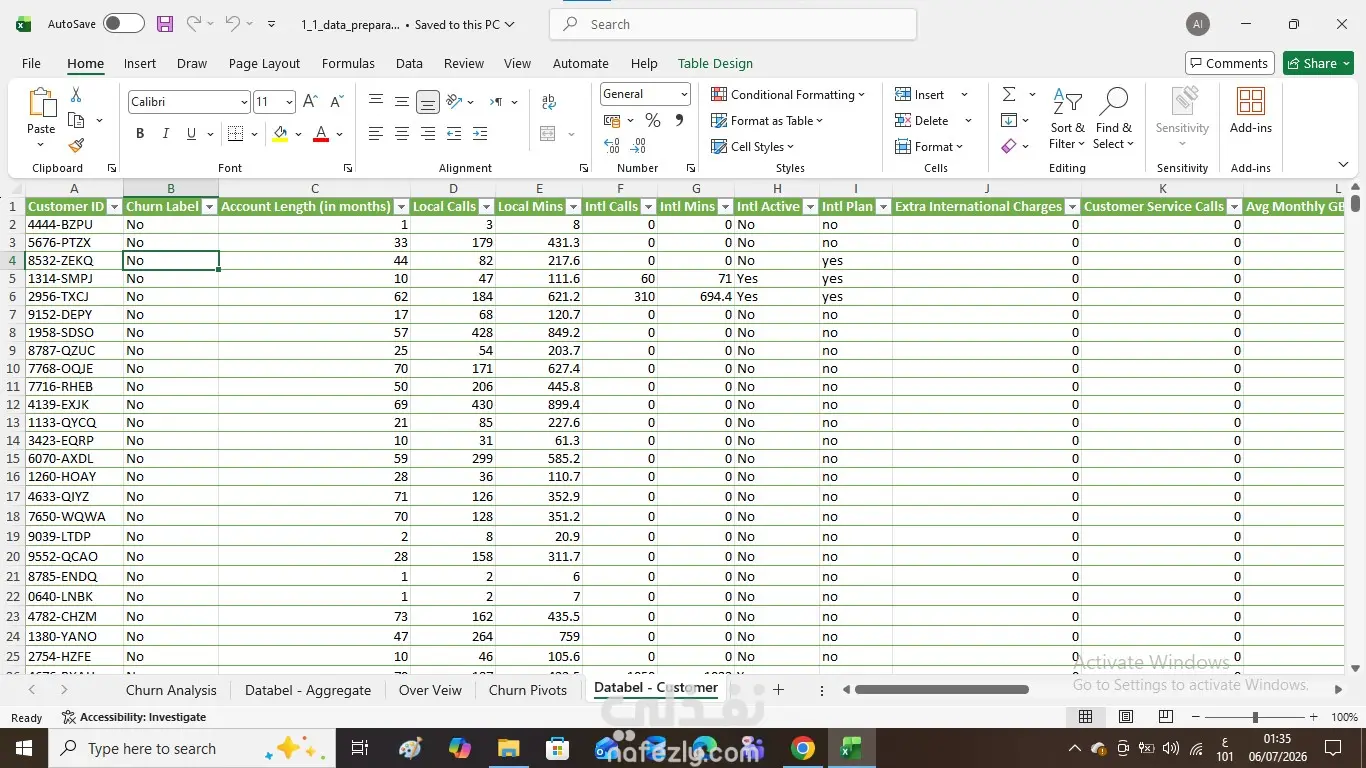Collapse the ribbon with chevron
Viewport: 1366px width, 768px height.
[1343, 165]
